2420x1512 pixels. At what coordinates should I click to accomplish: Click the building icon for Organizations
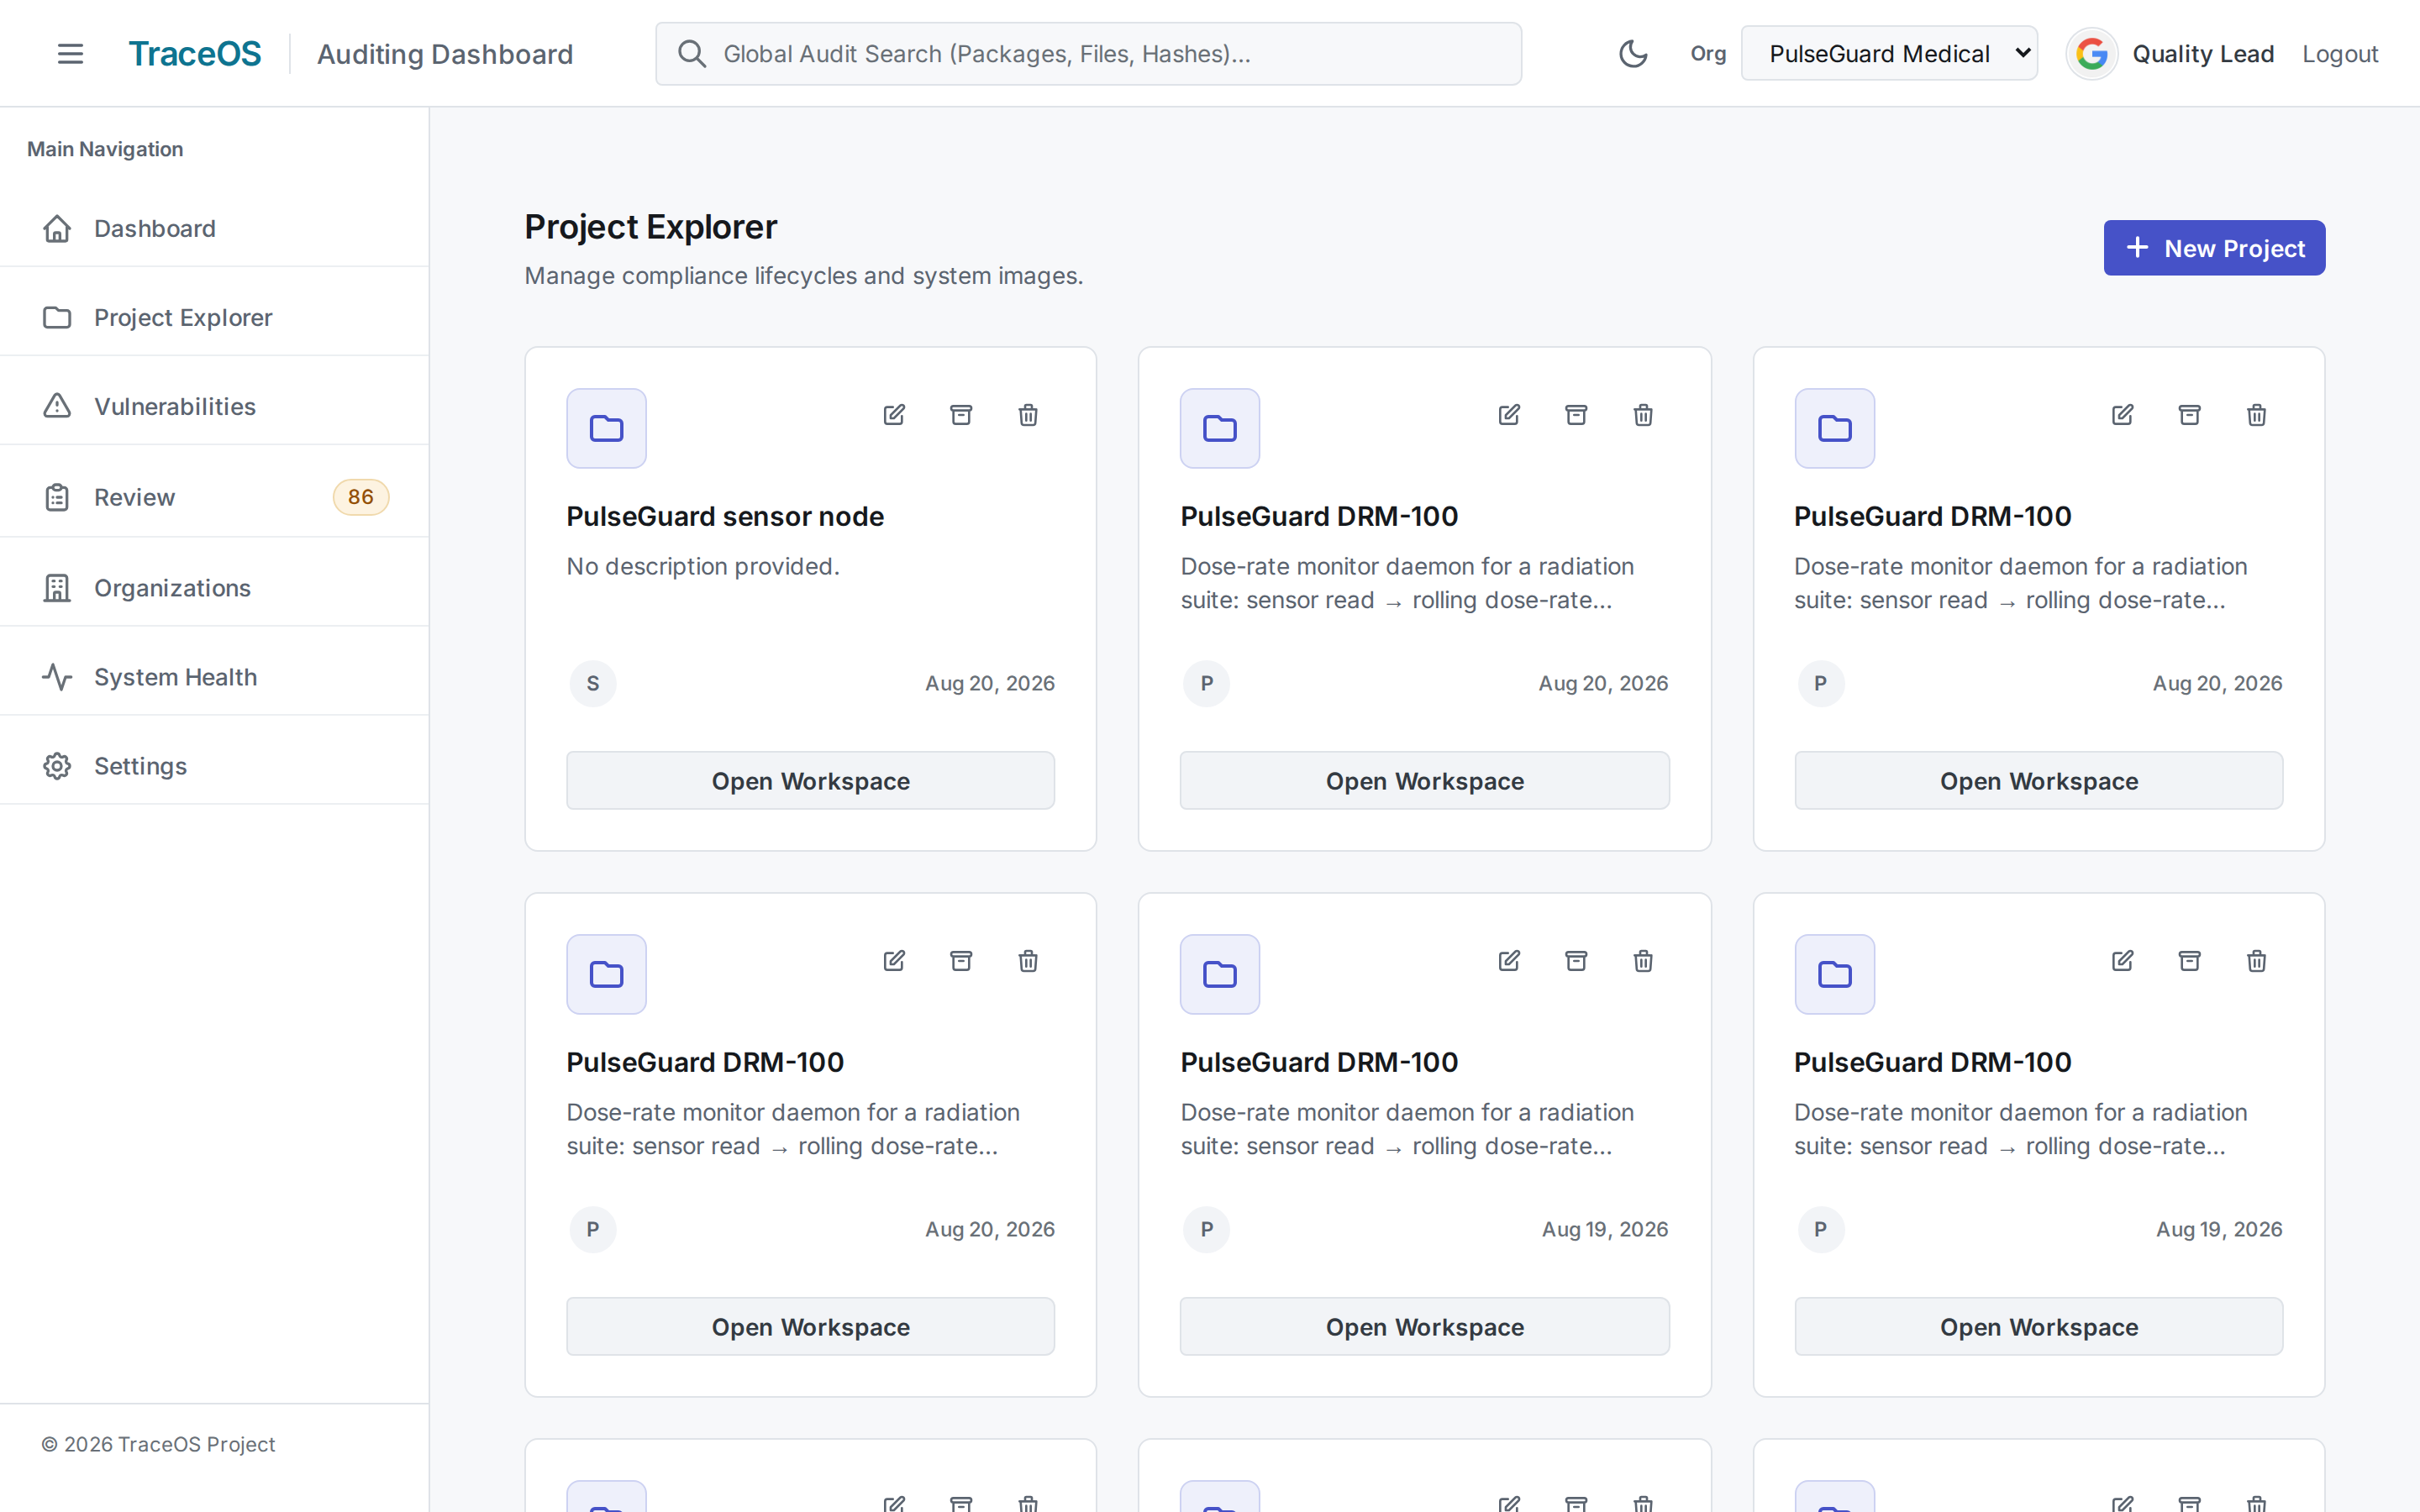[x=57, y=588]
